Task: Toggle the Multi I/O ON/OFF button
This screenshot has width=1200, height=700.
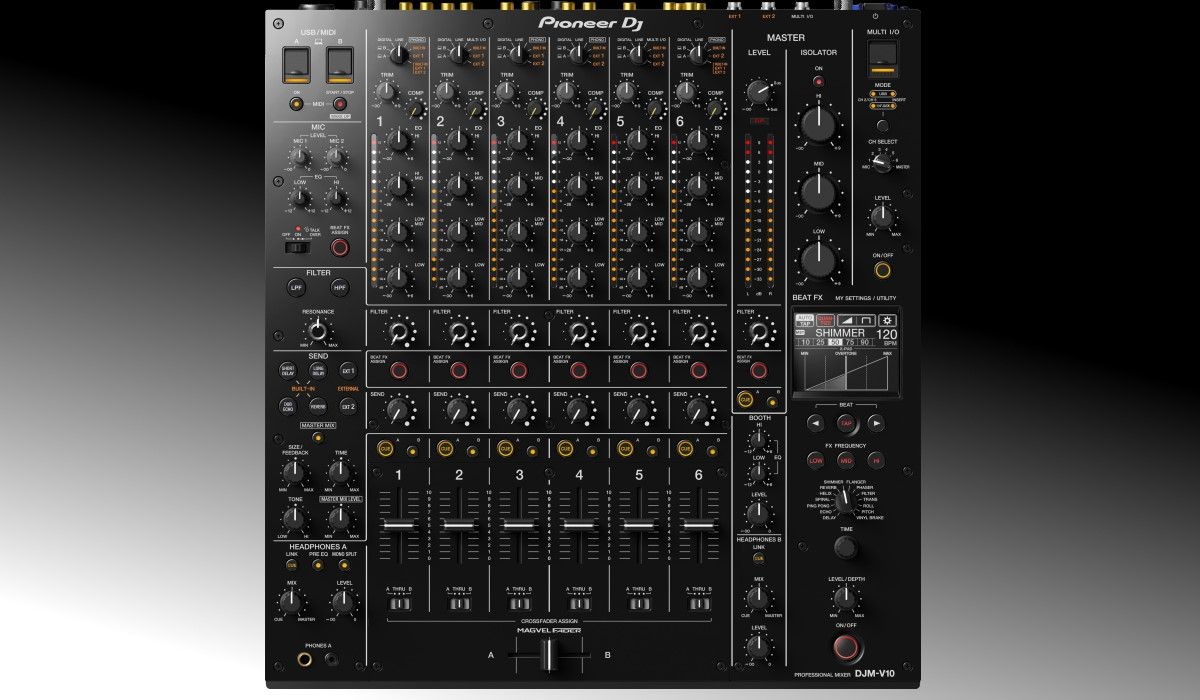Action: point(882,269)
